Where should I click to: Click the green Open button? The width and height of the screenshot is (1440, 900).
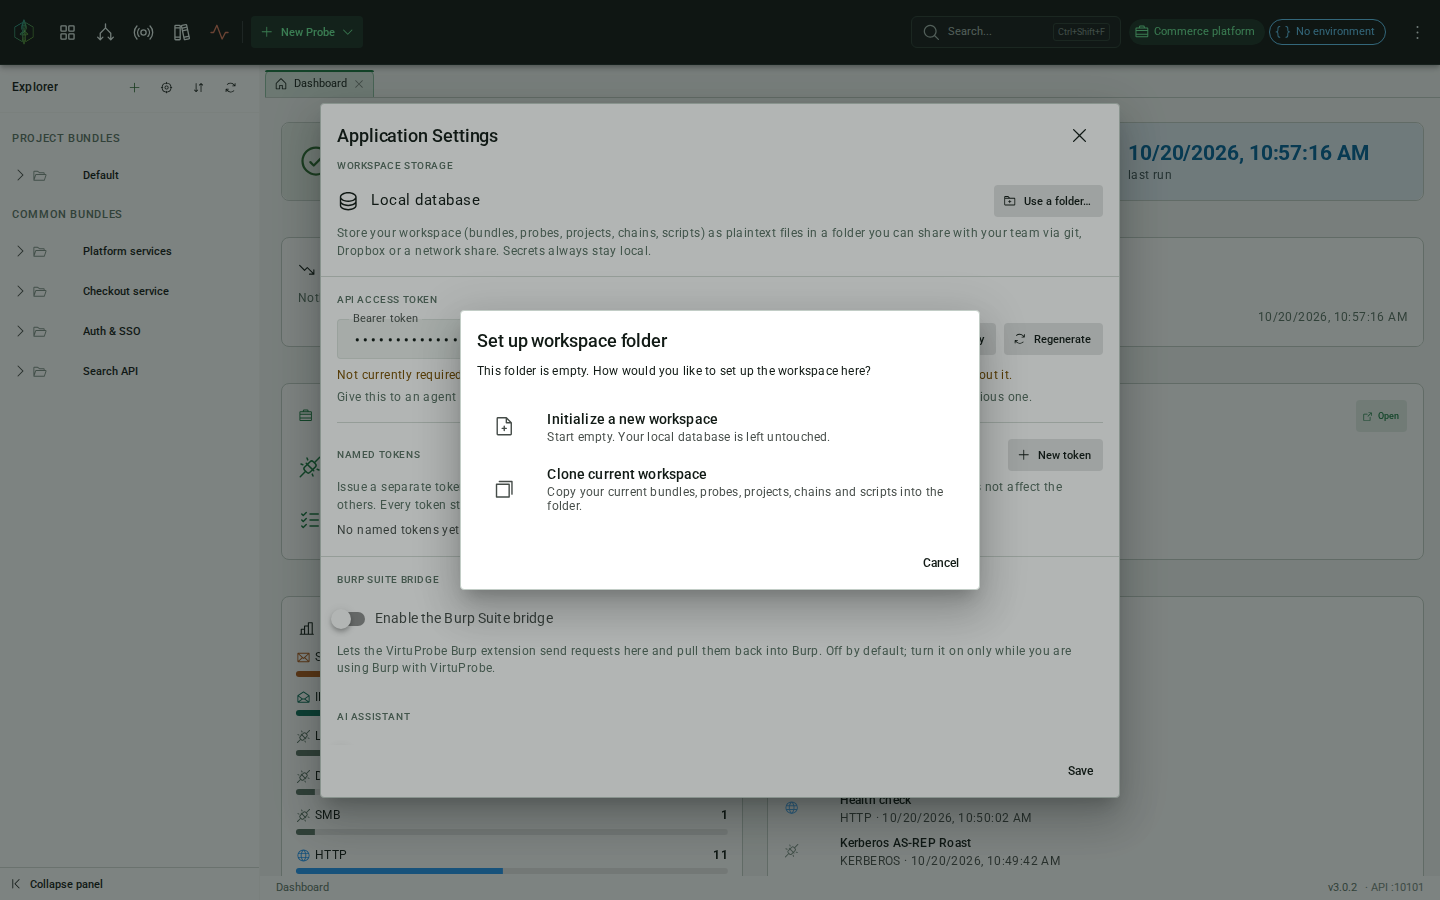pos(1381,416)
